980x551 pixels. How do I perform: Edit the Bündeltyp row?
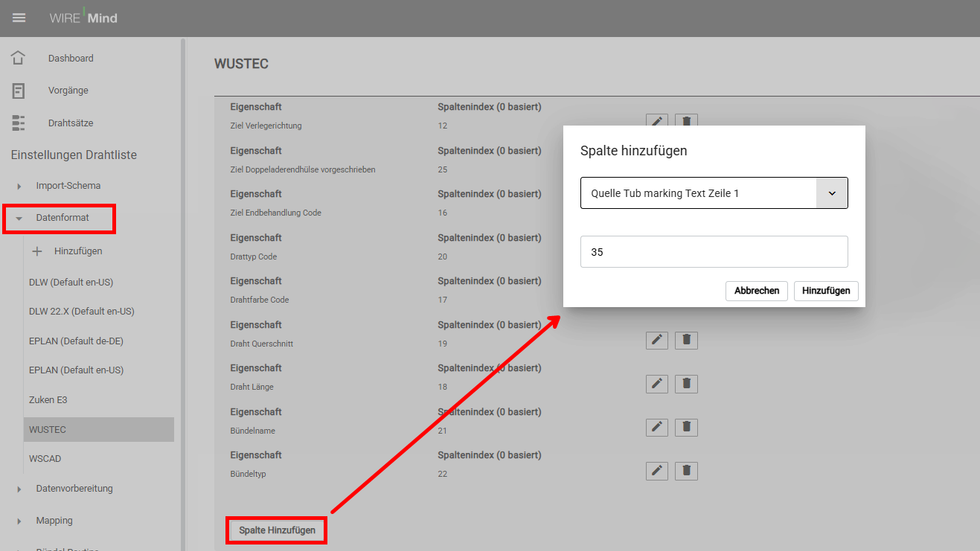[657, 471]
